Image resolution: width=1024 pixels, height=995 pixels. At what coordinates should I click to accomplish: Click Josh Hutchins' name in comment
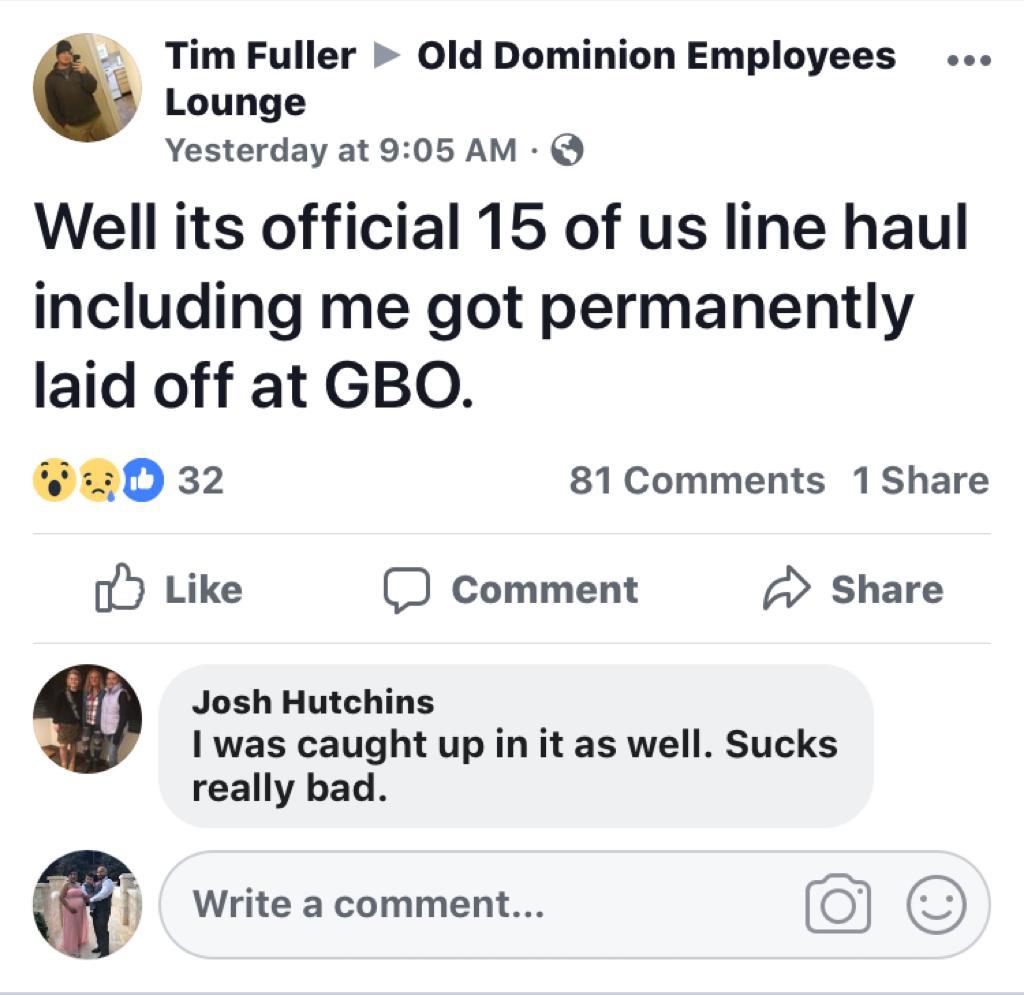(x=313, y=702)
